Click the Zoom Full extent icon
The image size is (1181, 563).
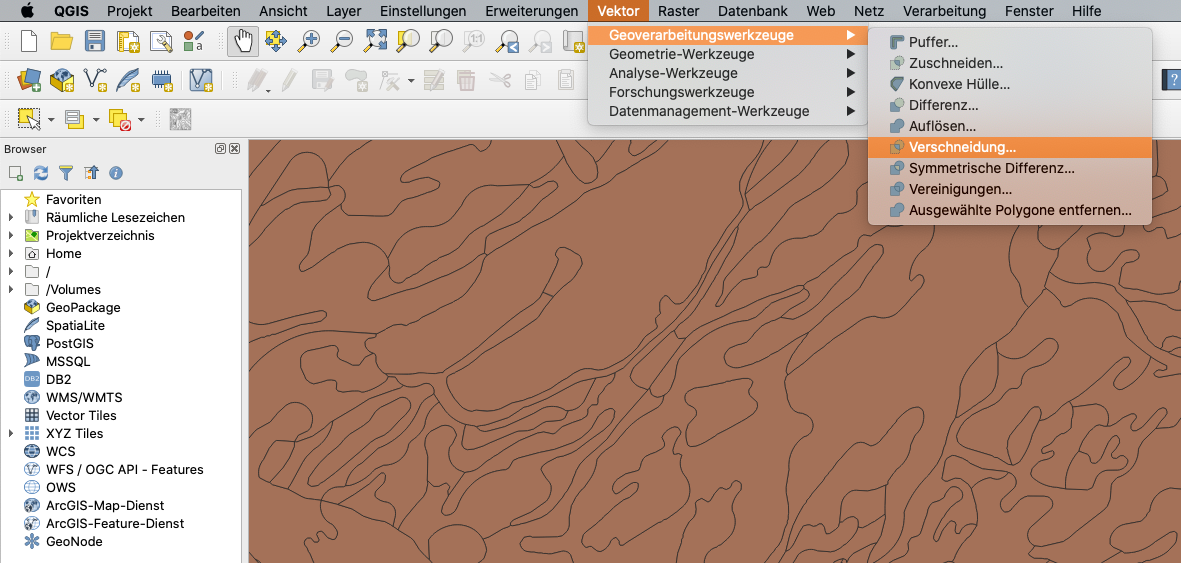[x=375, y=41]
